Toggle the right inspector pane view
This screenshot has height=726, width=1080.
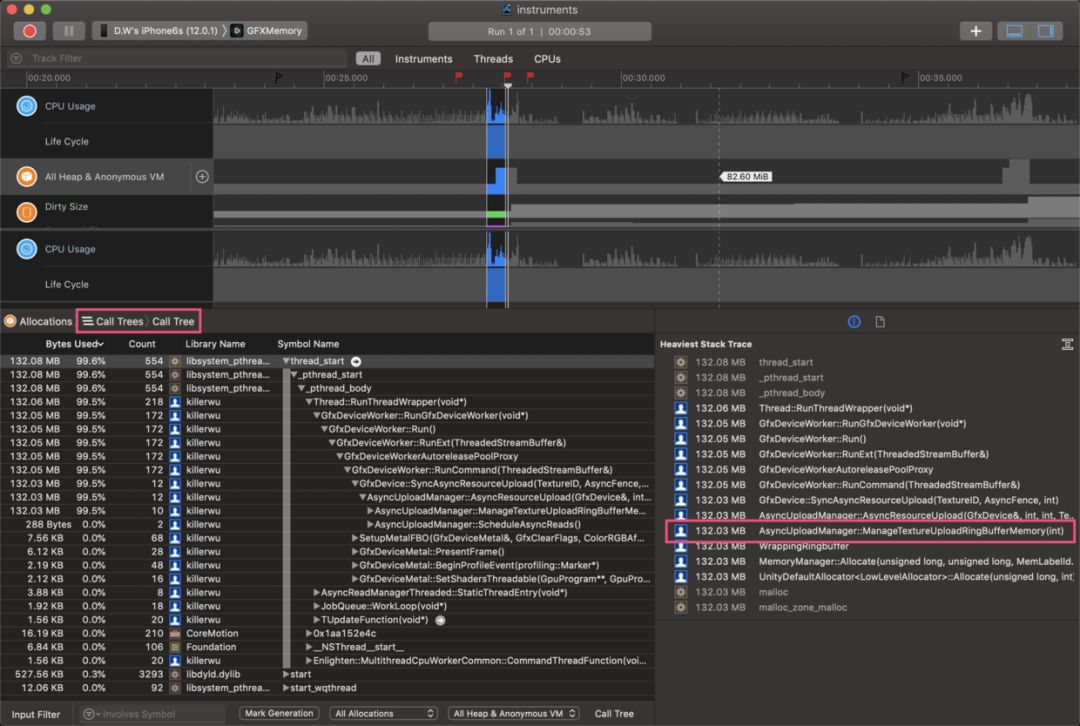click(1046, 31)
